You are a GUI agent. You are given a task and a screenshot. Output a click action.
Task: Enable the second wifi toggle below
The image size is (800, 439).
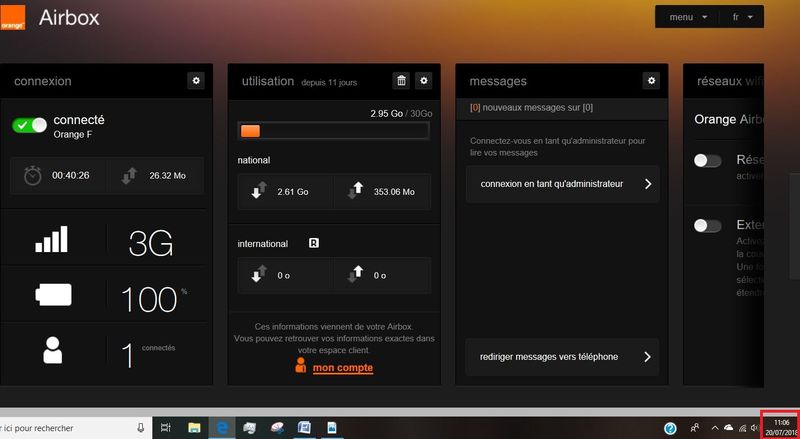click(x=708, y=225)
